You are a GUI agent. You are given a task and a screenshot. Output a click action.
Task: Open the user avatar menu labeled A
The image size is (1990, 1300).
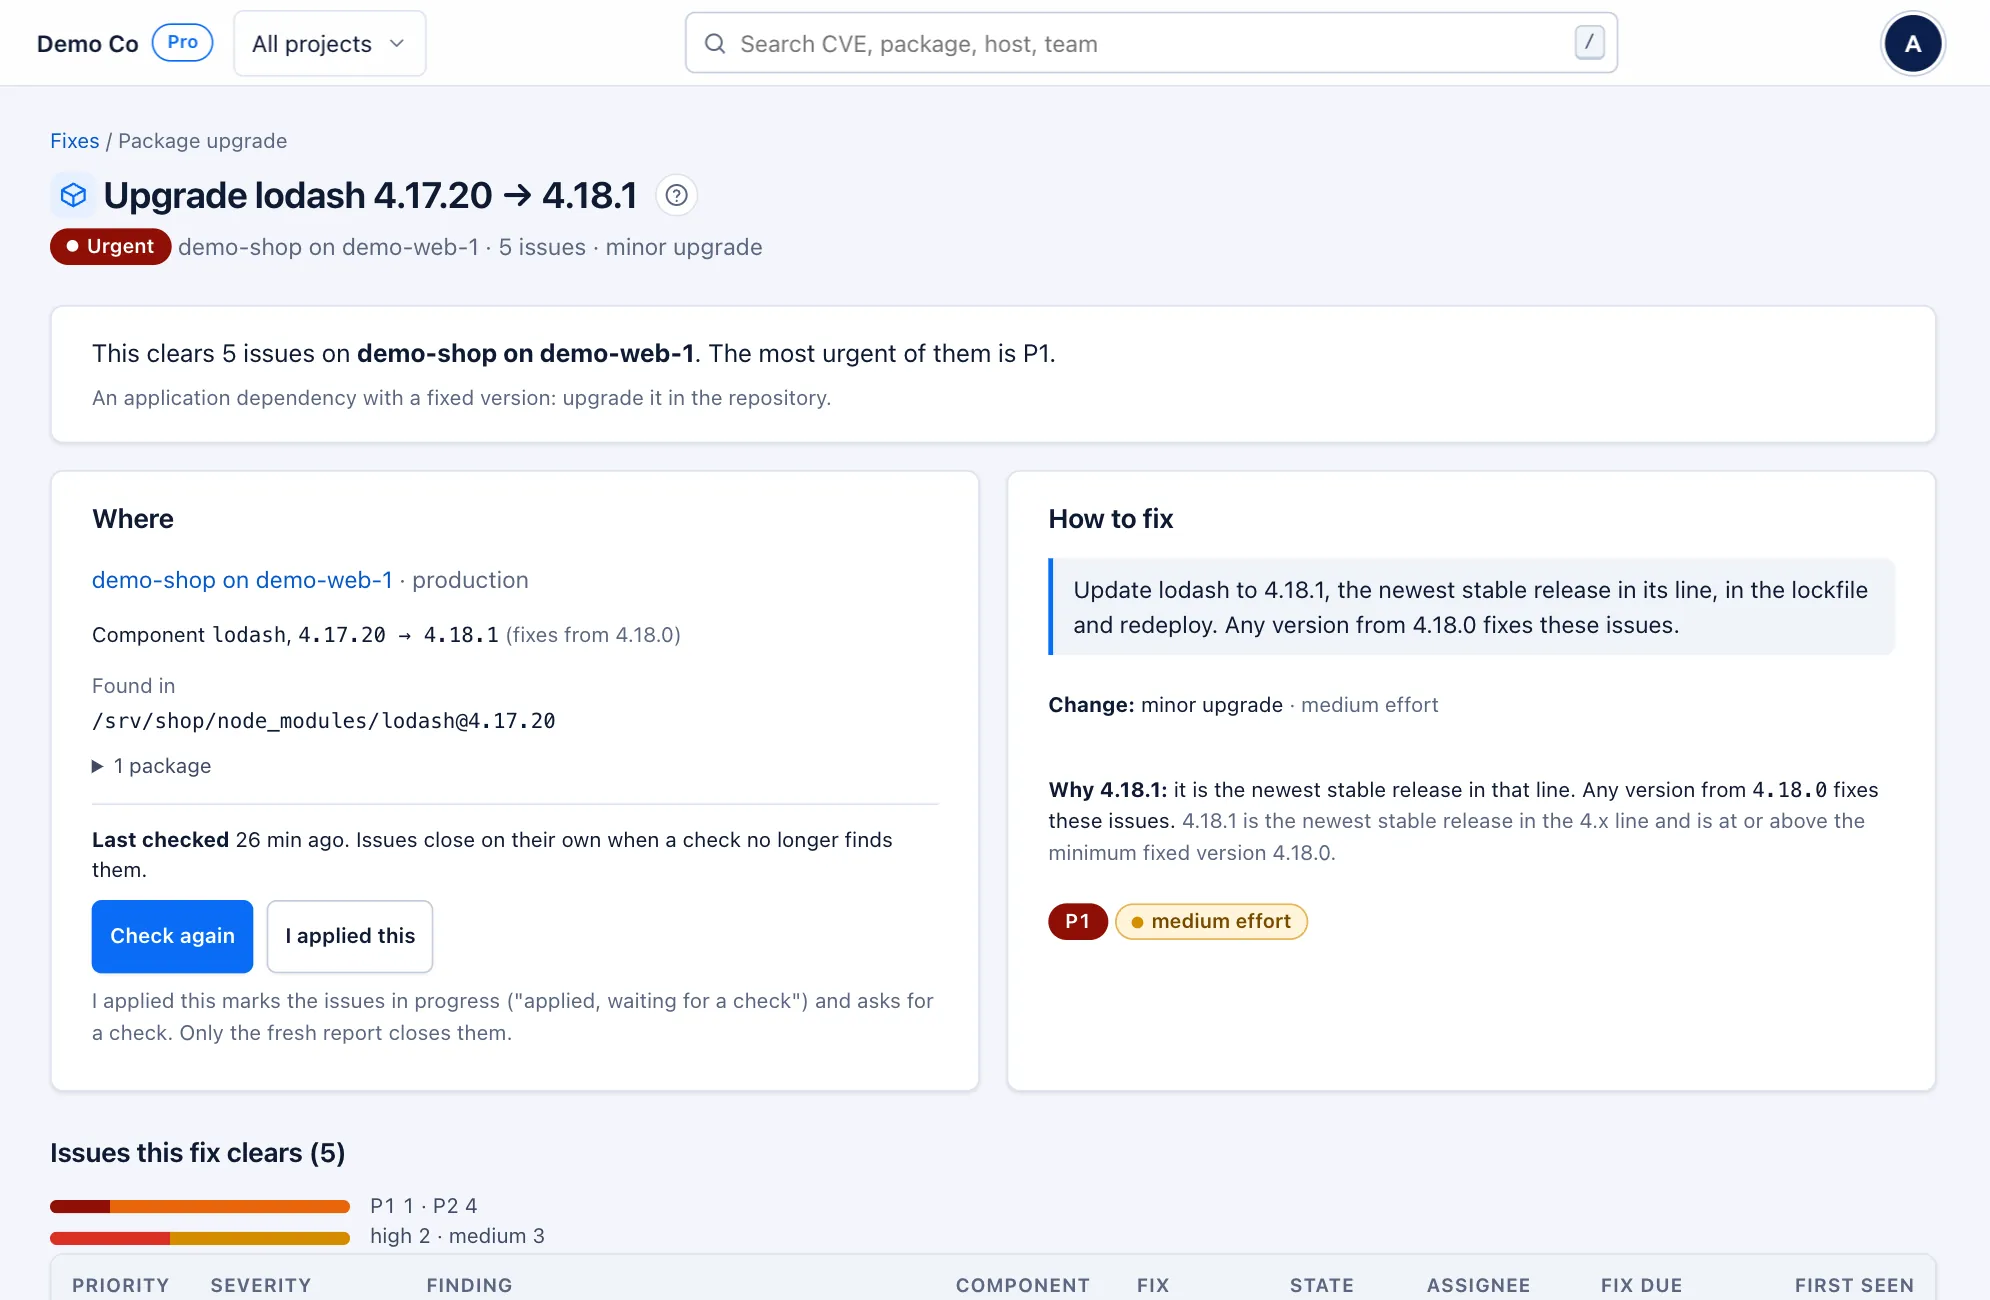(x=1912, y=43)
